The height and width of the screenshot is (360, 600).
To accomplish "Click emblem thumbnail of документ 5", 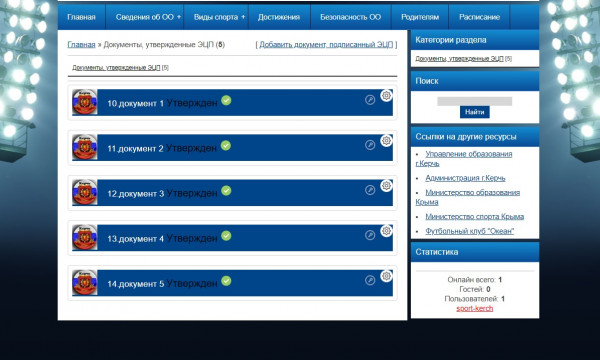I will point(85,283).
